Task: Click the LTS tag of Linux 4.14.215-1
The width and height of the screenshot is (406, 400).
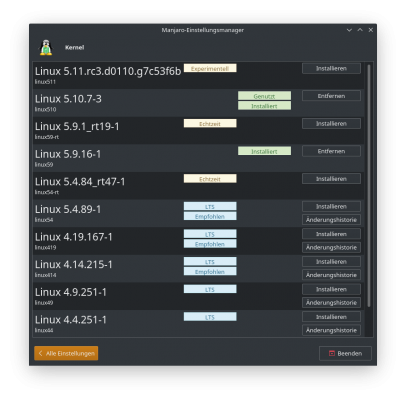Action: 210,262
